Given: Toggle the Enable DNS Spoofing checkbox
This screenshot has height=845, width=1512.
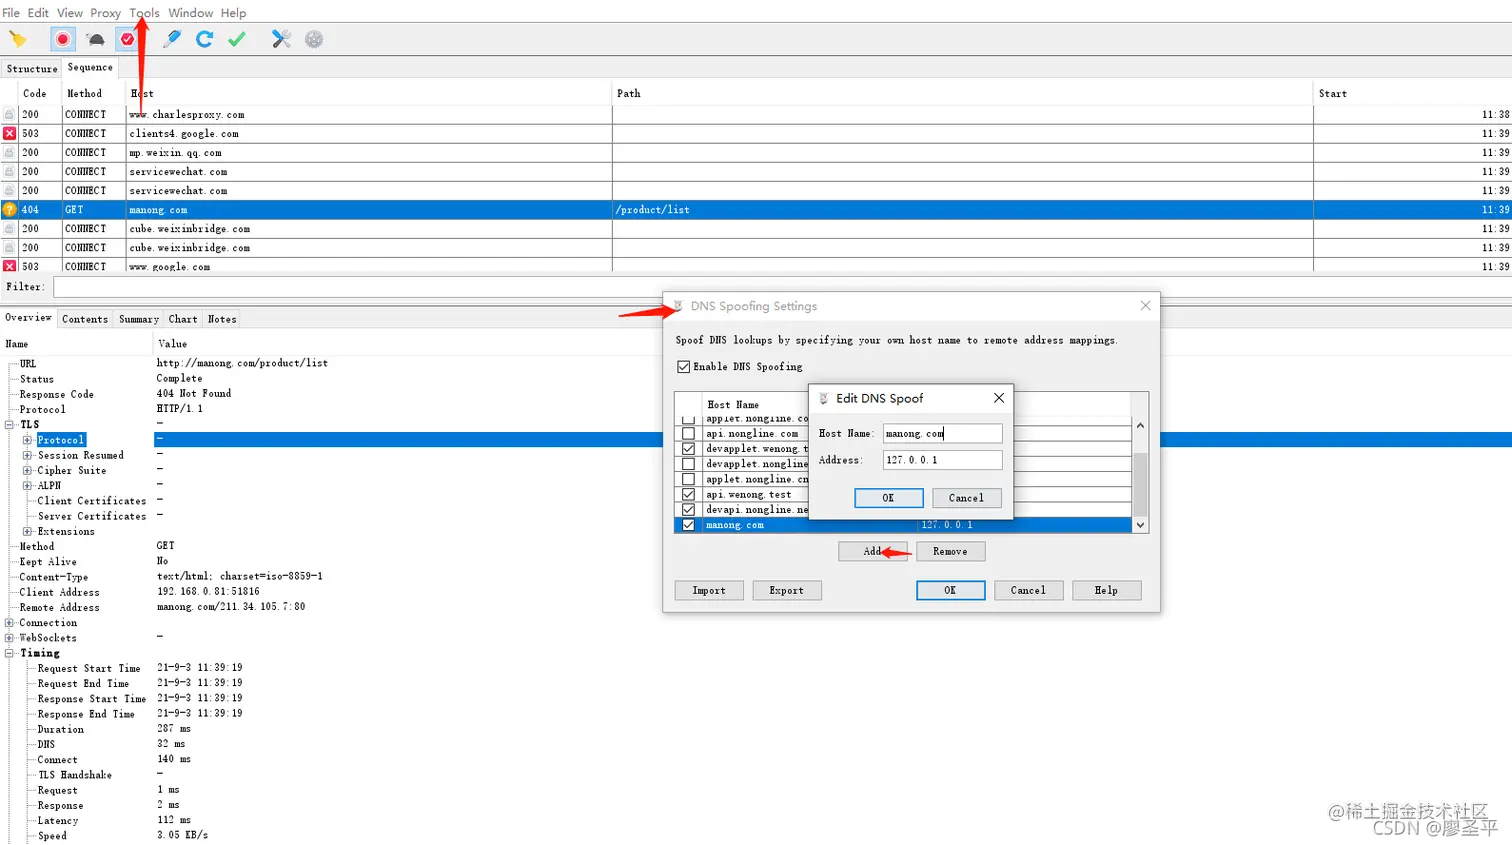Looking at the screenshot, I should tap(684, 367).
